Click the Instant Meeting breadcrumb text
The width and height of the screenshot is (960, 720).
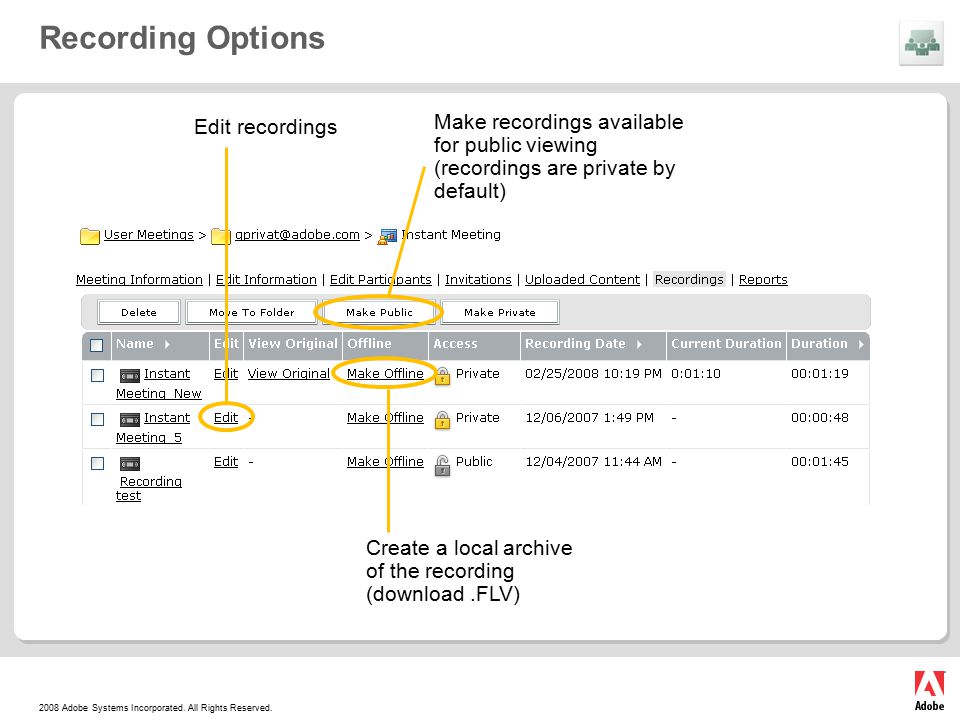[451, 235]
